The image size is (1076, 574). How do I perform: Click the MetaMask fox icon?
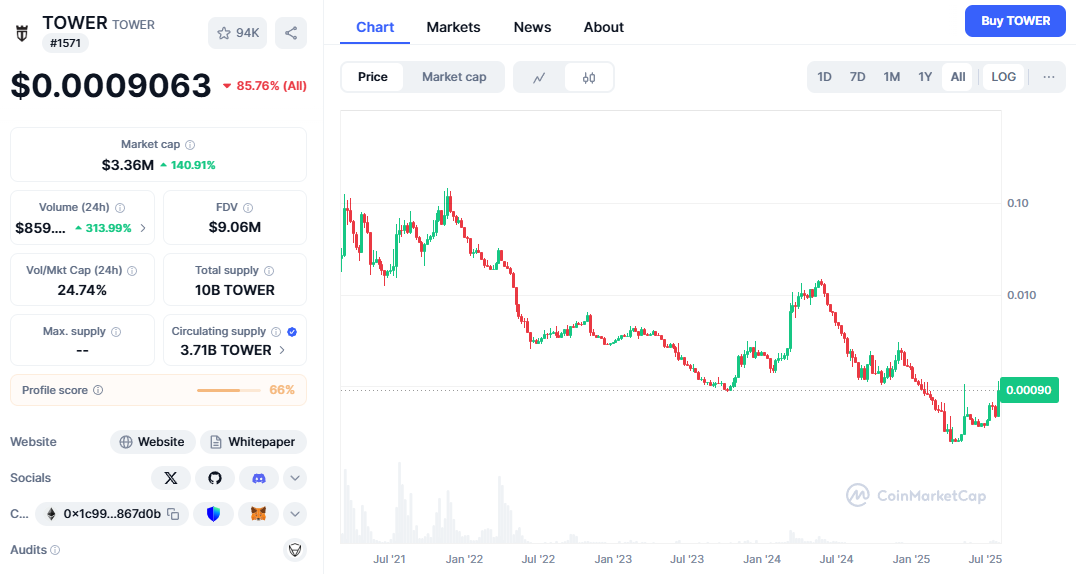pyautogui.click(x=257, y=514)
